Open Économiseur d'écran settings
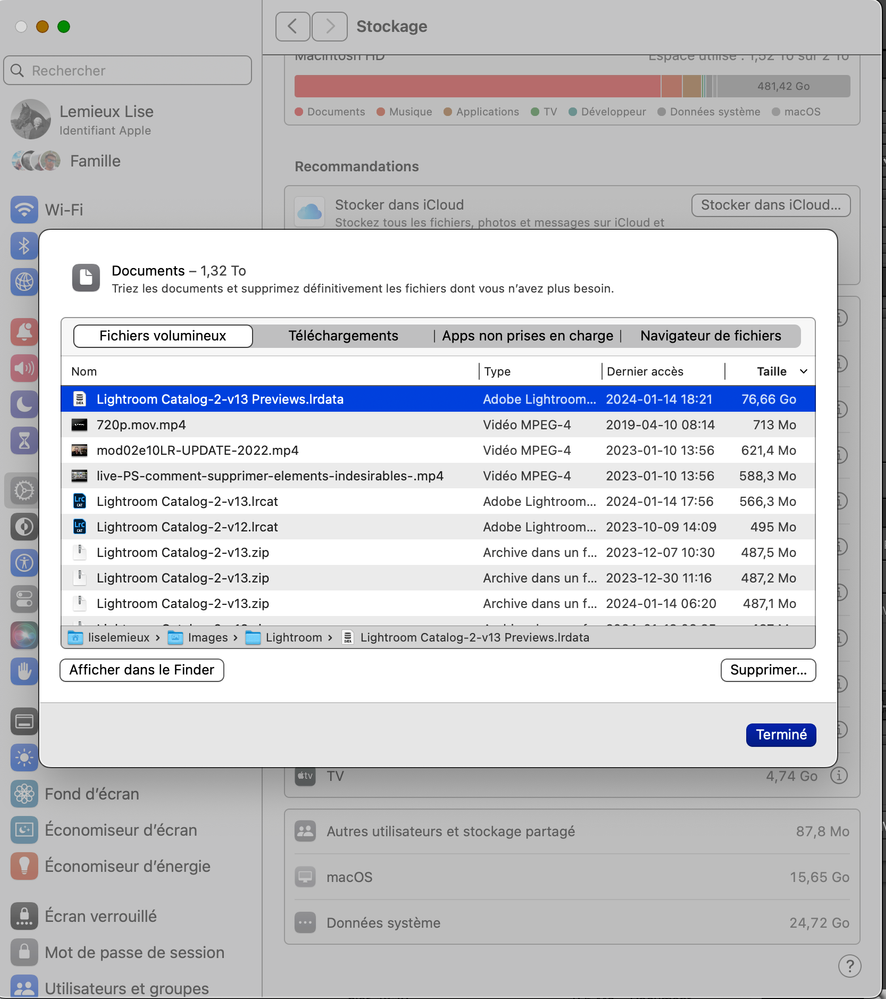 click(x=104, y=830)
